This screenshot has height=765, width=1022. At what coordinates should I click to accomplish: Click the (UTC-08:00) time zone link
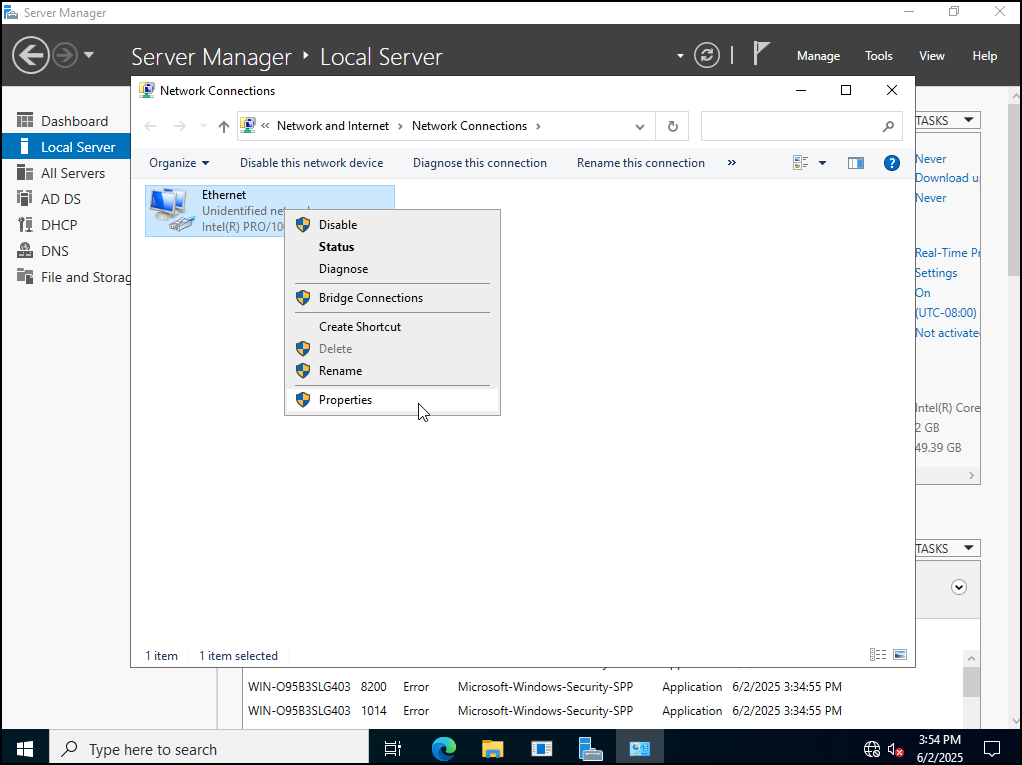(946, 313)
